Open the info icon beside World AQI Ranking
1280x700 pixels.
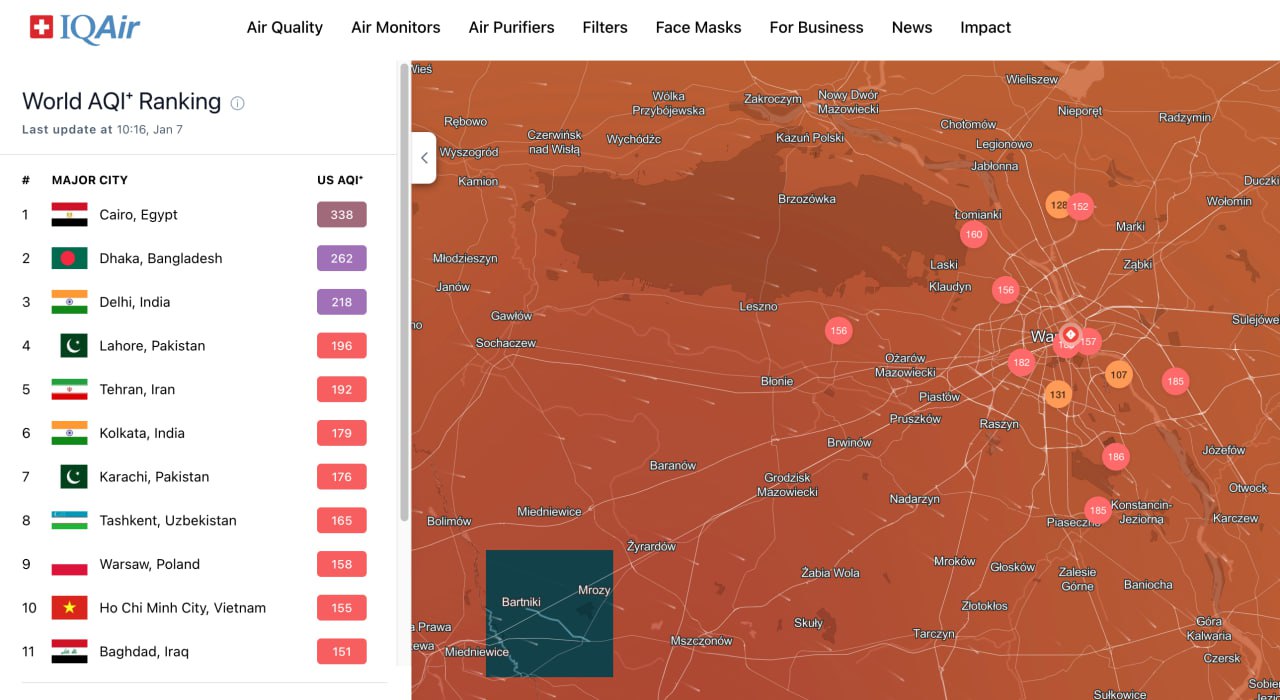coord(237,103)
